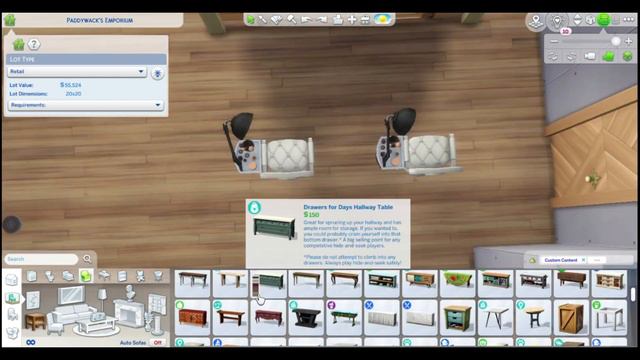Click the lot info green house button
Screen dimensions: 640x360
coord(18,44)
